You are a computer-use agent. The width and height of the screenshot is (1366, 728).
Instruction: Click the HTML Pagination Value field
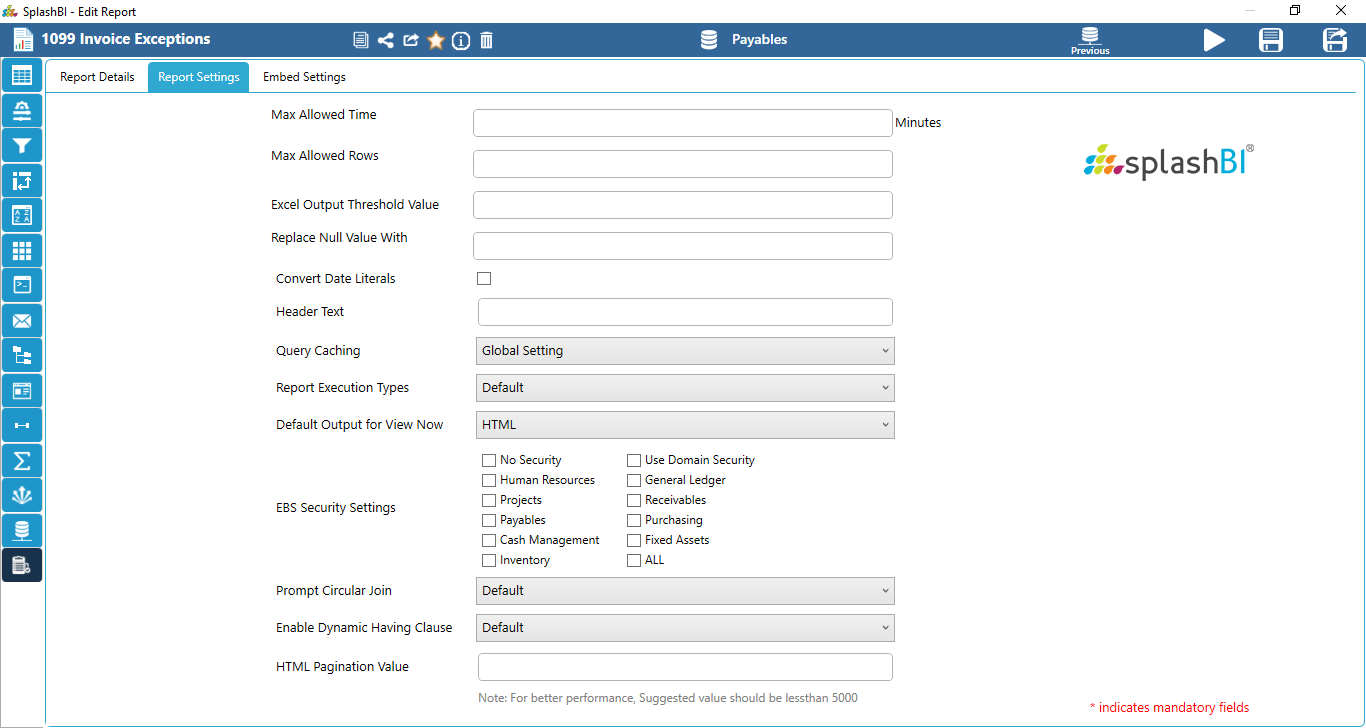pyautogui.click(x=685, y=667)
